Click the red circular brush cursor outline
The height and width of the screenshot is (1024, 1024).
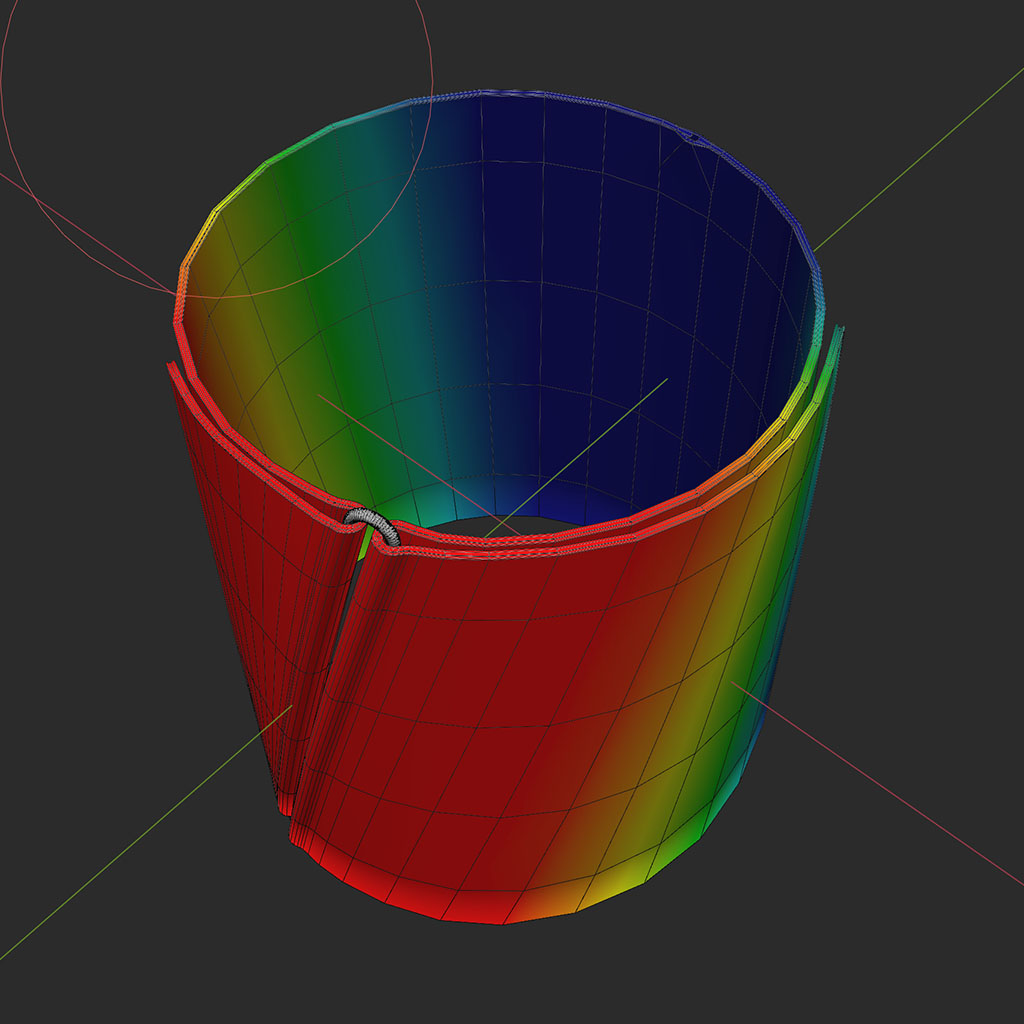pos(217,149)
